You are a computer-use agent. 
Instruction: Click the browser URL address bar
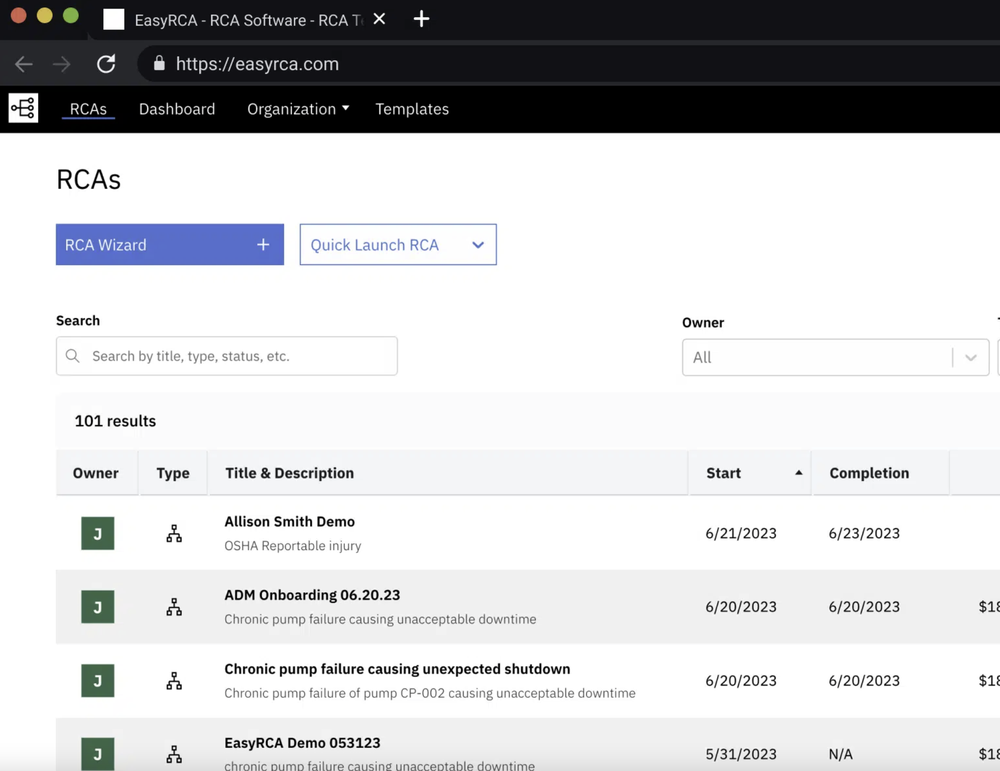click(x=568, y=64)
